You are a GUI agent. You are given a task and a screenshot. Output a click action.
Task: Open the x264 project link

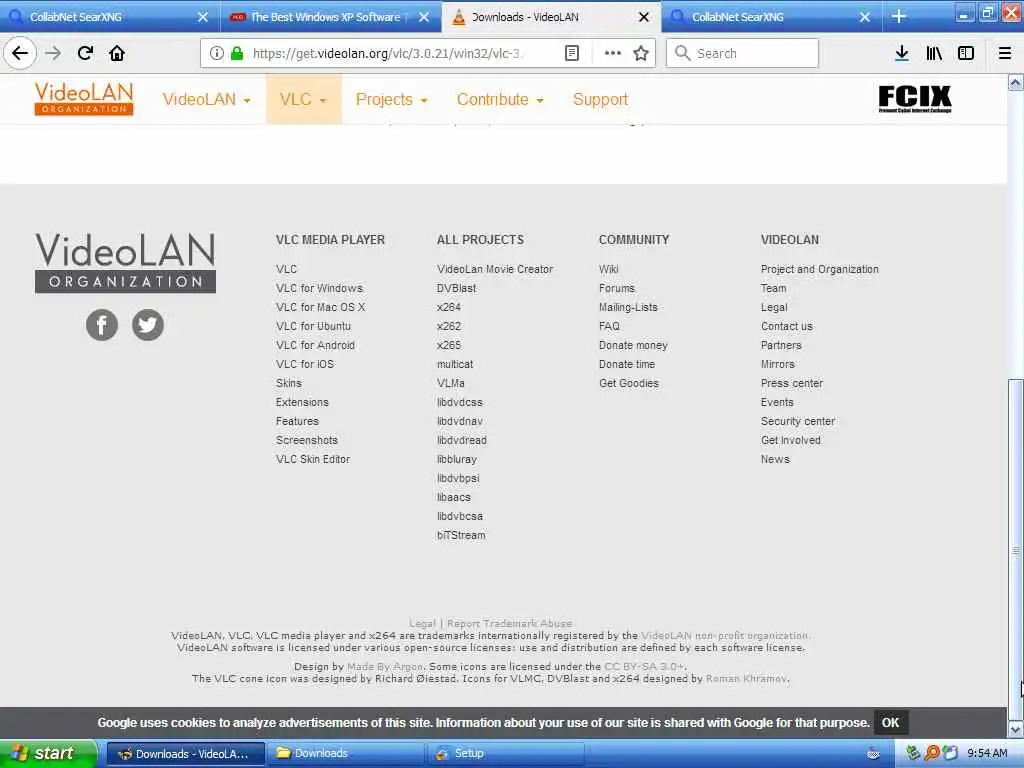[x=449, y=307]
